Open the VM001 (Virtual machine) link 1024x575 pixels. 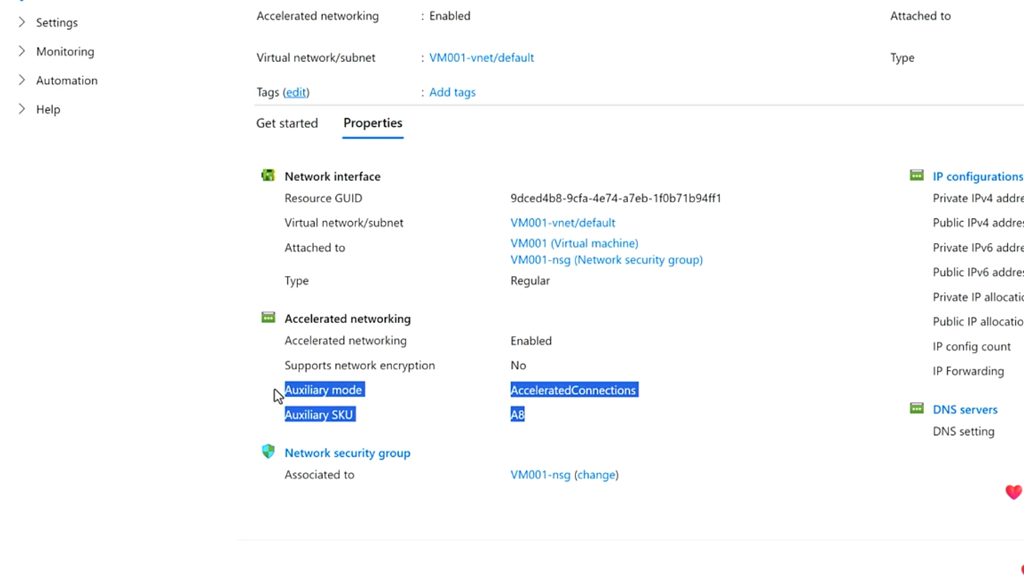point(574,243)
